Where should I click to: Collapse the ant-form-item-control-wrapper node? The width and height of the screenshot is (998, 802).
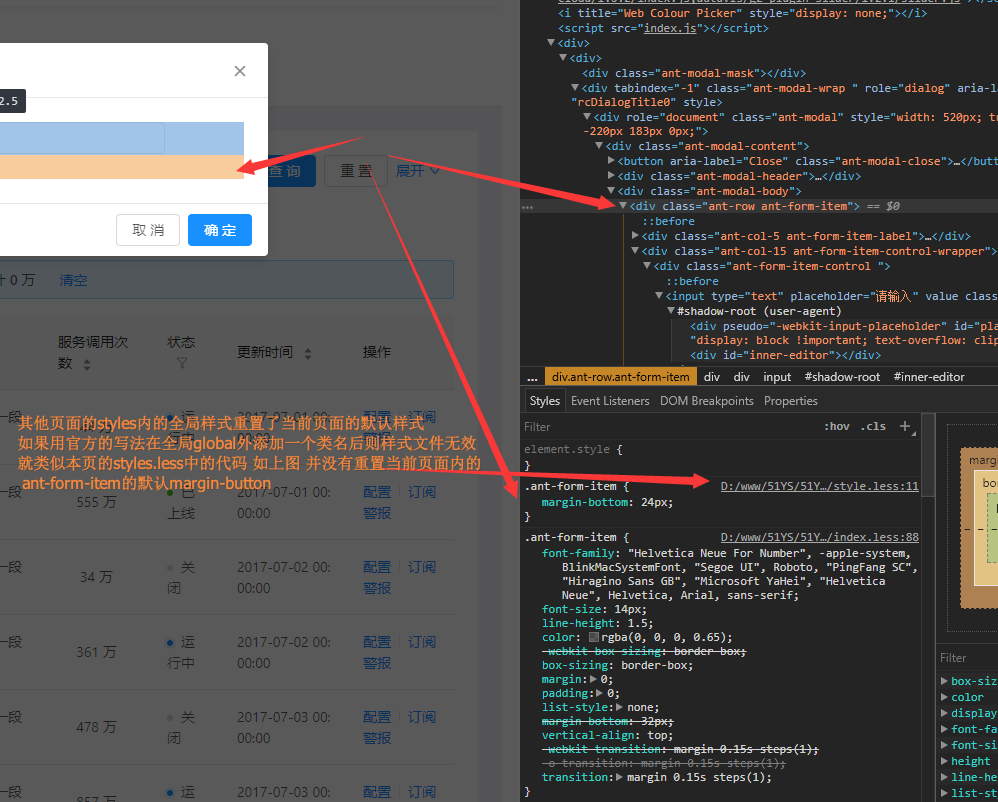tap(635, 251)
